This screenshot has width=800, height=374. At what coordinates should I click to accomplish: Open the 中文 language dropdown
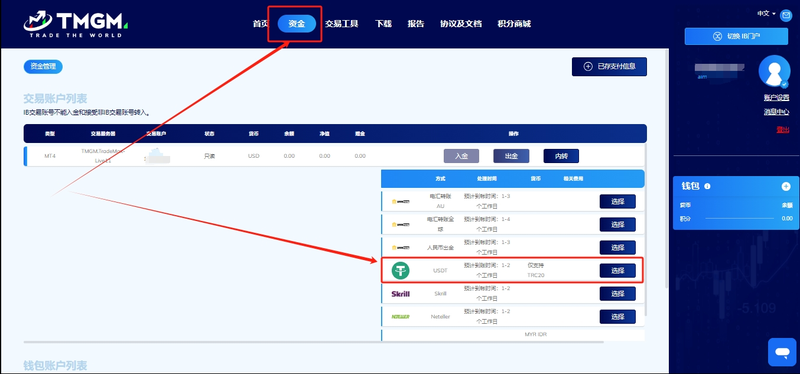tap(766, 14)
